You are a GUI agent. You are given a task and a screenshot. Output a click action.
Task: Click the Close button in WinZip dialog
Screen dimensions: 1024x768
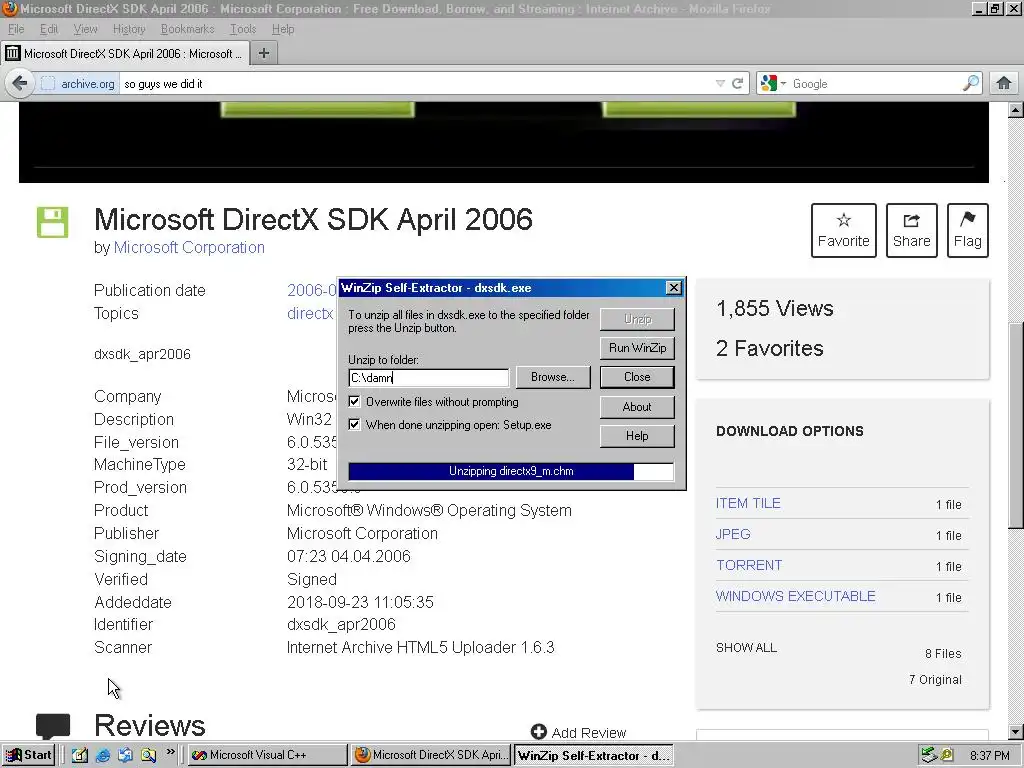pos(637,377)
